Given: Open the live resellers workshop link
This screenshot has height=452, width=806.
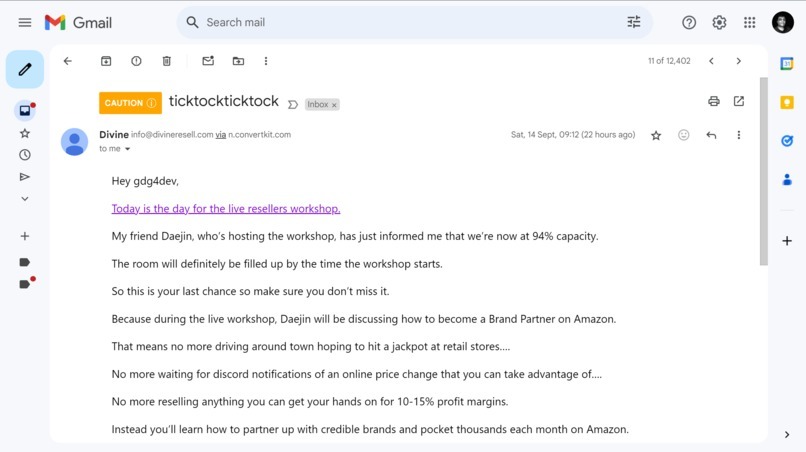Looking at the screenshot, I should (x=226, y=209).
